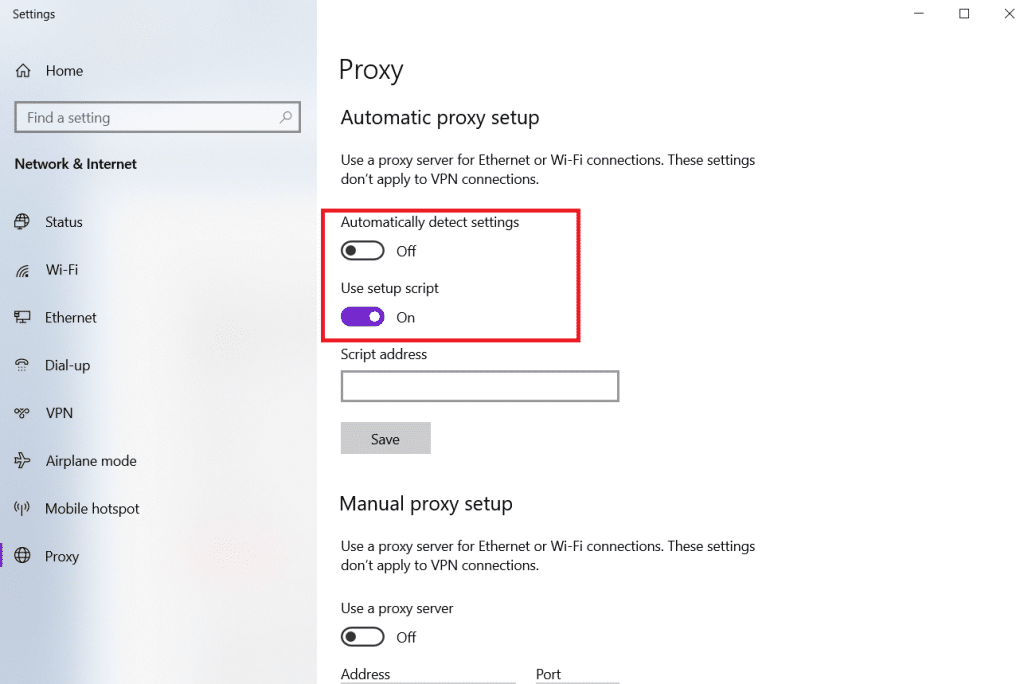This screenshot has height=684, width=1020.
Task: Click the Mobile hotspot antenna icon
Action: coord(22,508)
